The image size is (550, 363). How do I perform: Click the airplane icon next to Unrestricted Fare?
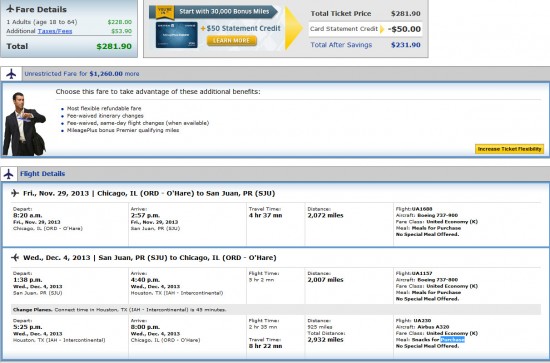coord(11,74)
